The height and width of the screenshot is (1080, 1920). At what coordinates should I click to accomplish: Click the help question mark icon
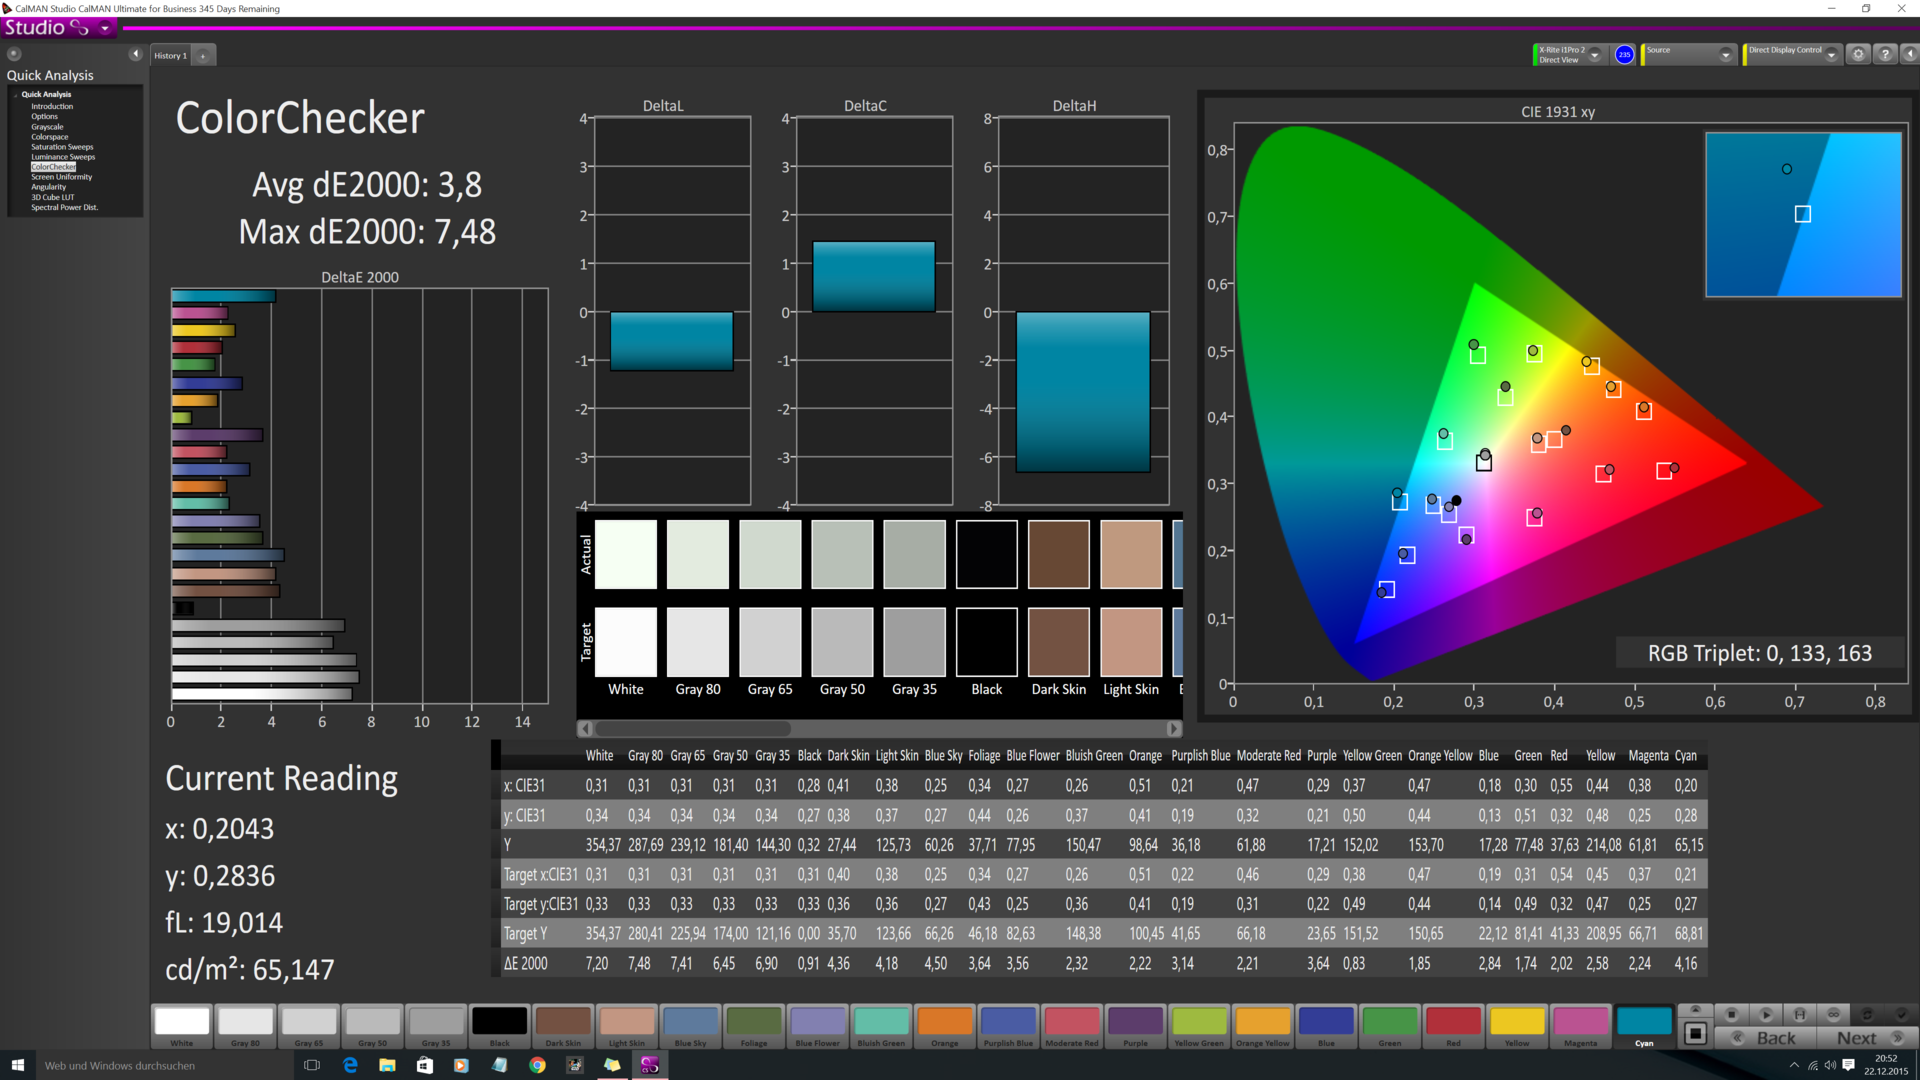1885,55
